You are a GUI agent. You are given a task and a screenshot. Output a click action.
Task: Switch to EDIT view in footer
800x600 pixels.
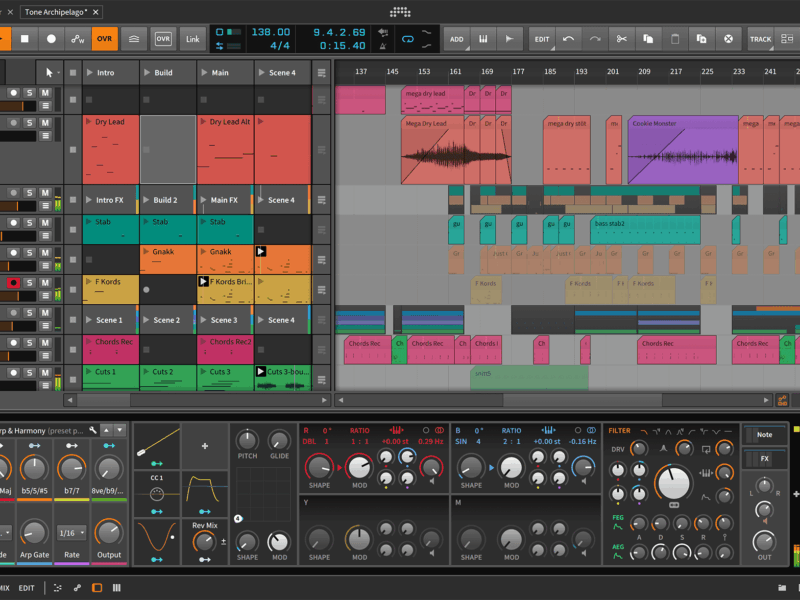click(x=26, y=588)
